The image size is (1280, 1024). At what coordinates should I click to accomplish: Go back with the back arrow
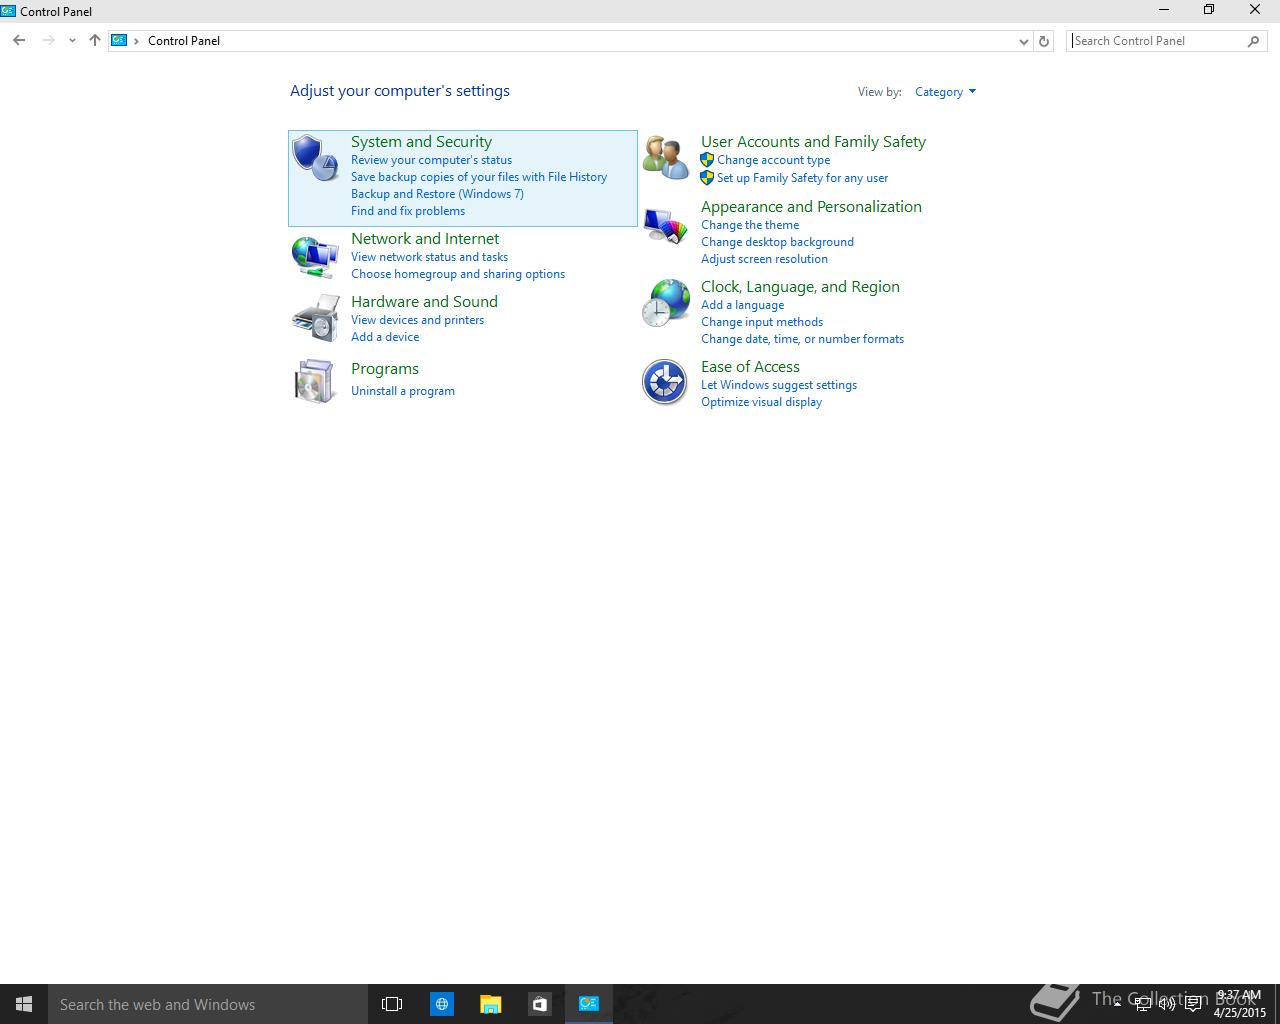19,41
